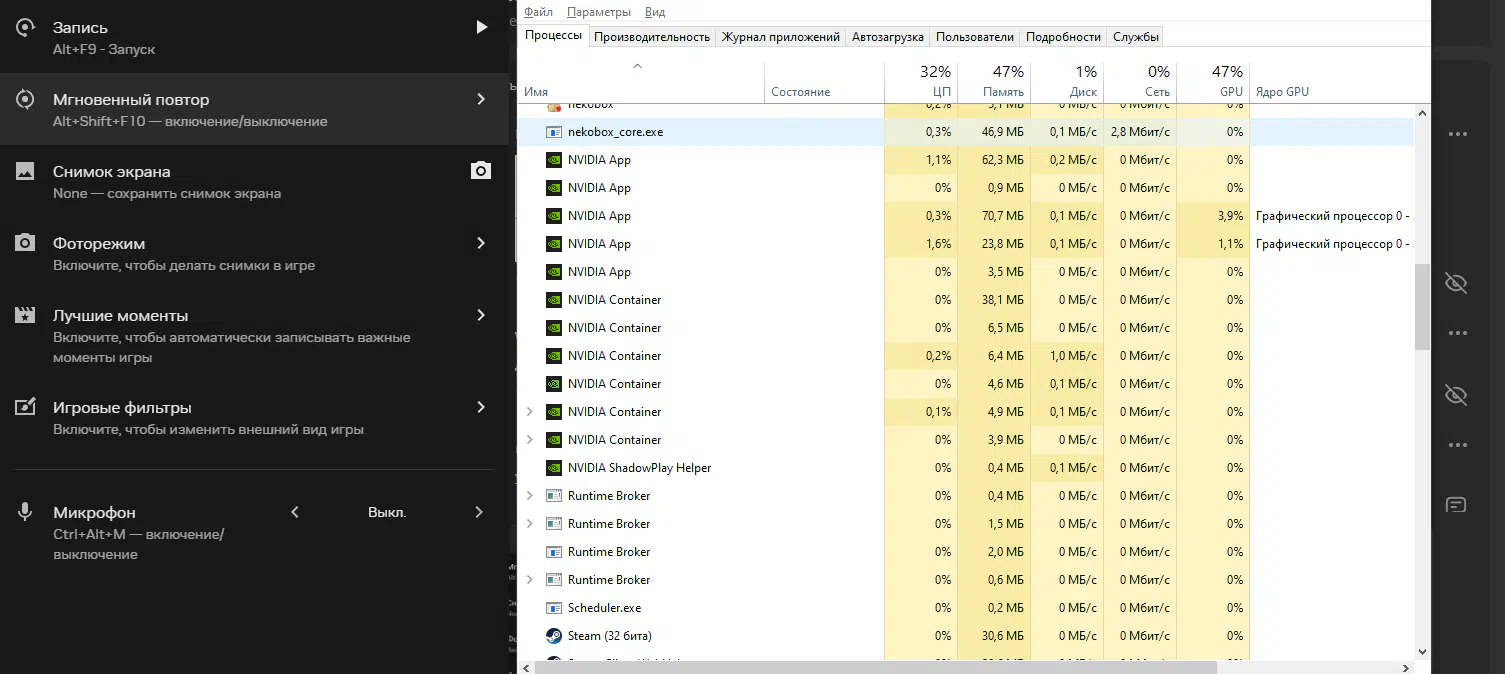Click the 30,6 МБ memory cell
Viewport: 1505px width, 674px height.
point(994,636)
